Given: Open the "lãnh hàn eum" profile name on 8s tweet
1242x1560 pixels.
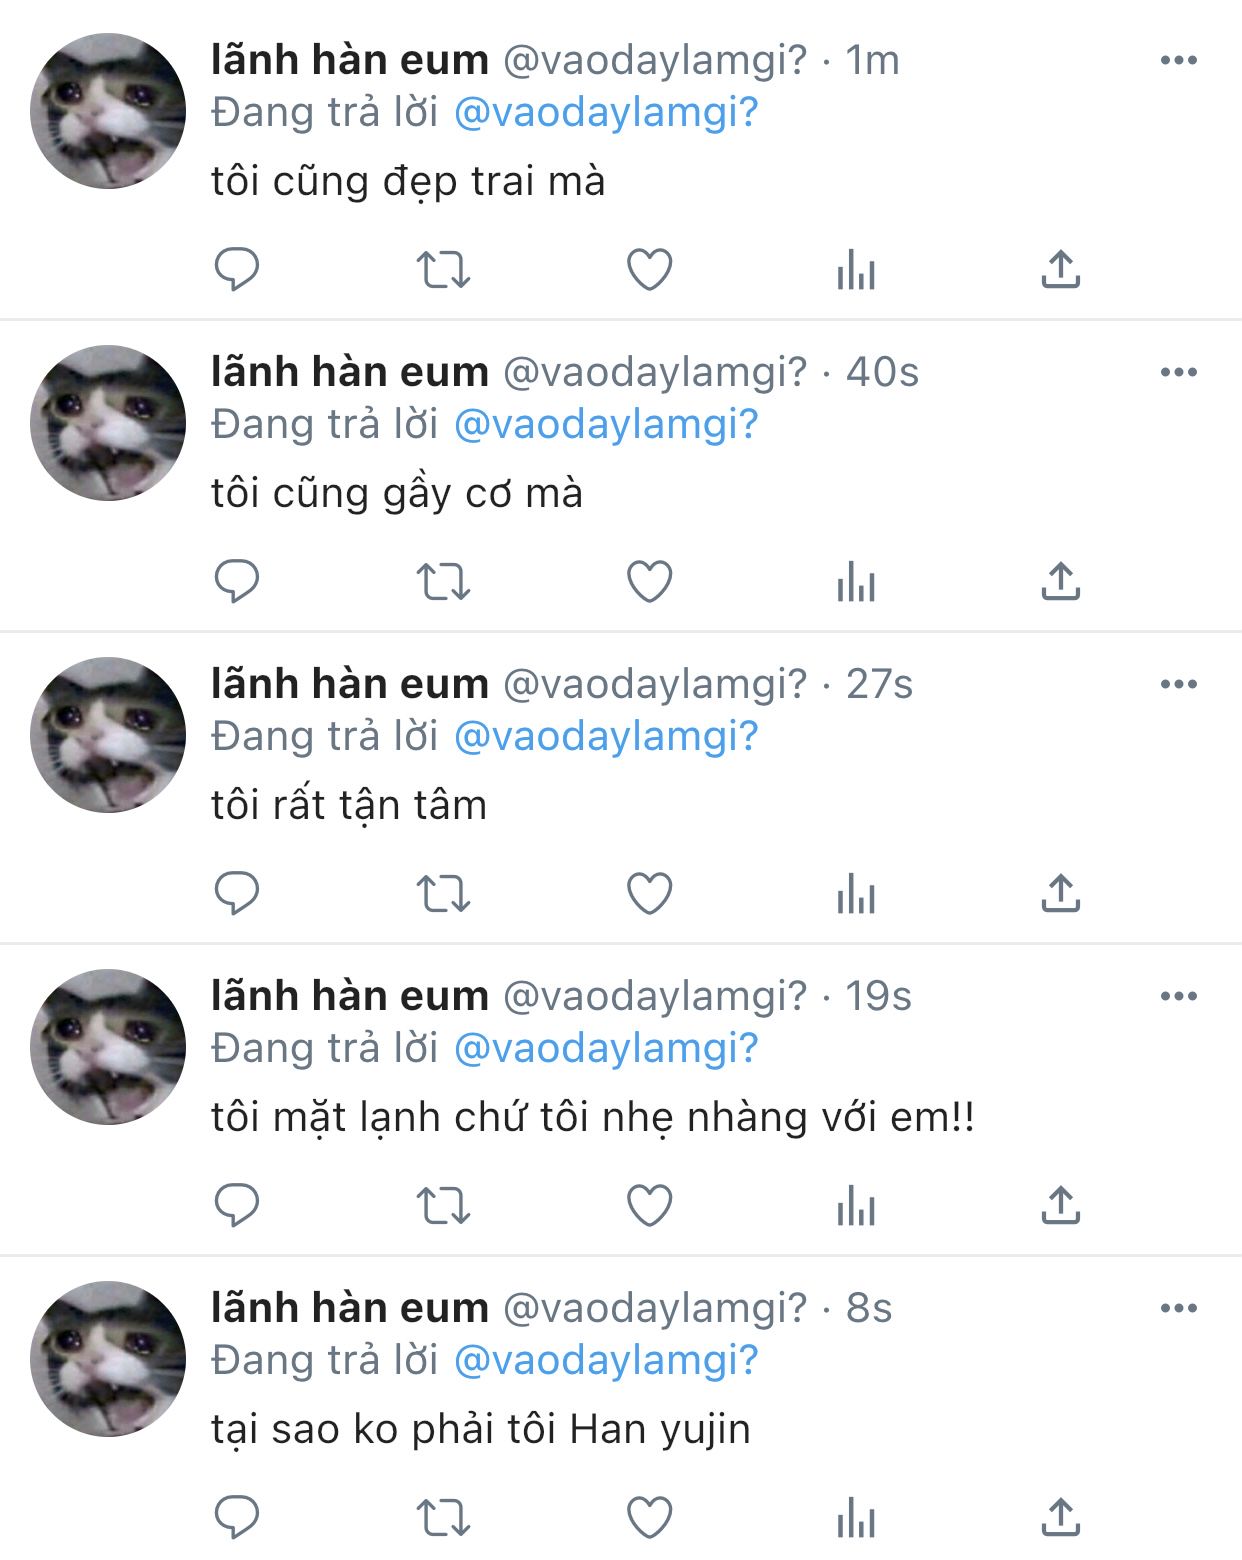Looking at the screenshot, I should [x=349, y=1307].
